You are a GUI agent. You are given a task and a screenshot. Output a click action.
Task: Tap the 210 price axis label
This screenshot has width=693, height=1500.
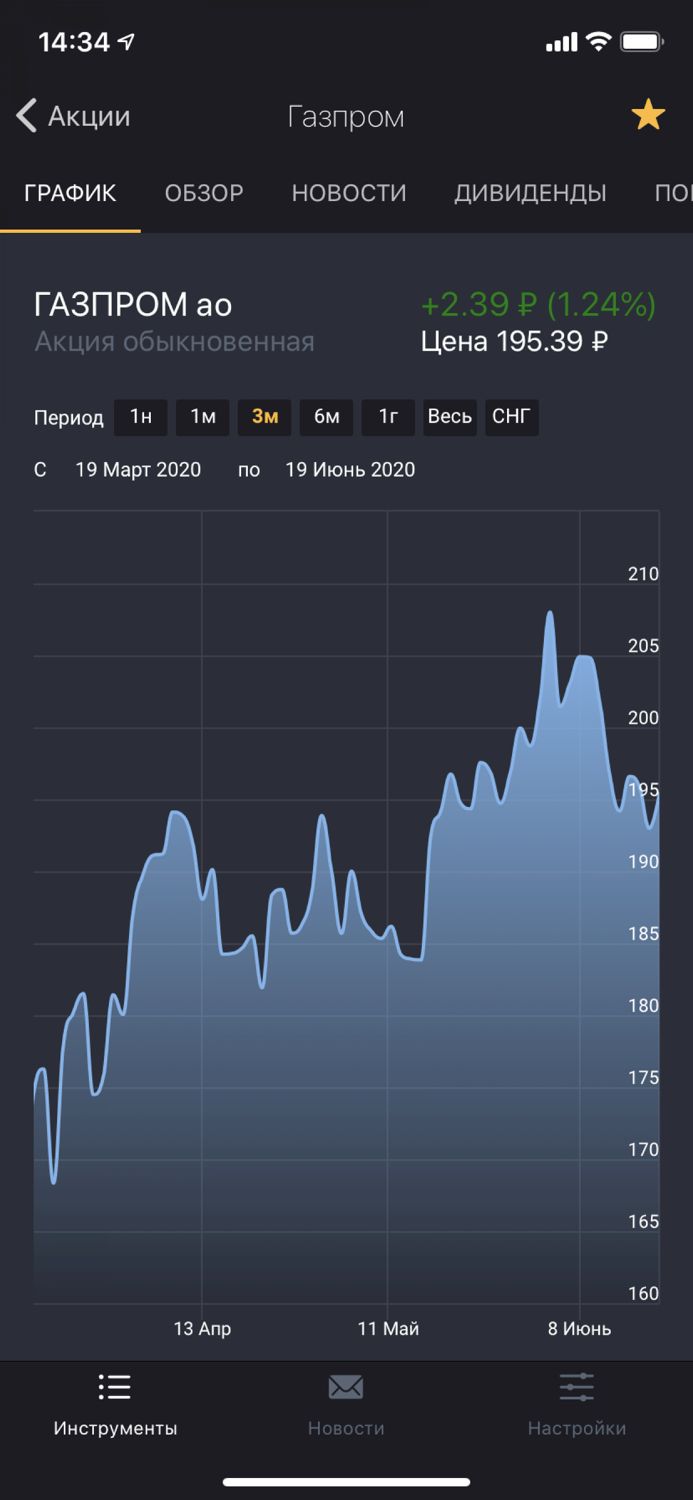[x=643, y=574]
